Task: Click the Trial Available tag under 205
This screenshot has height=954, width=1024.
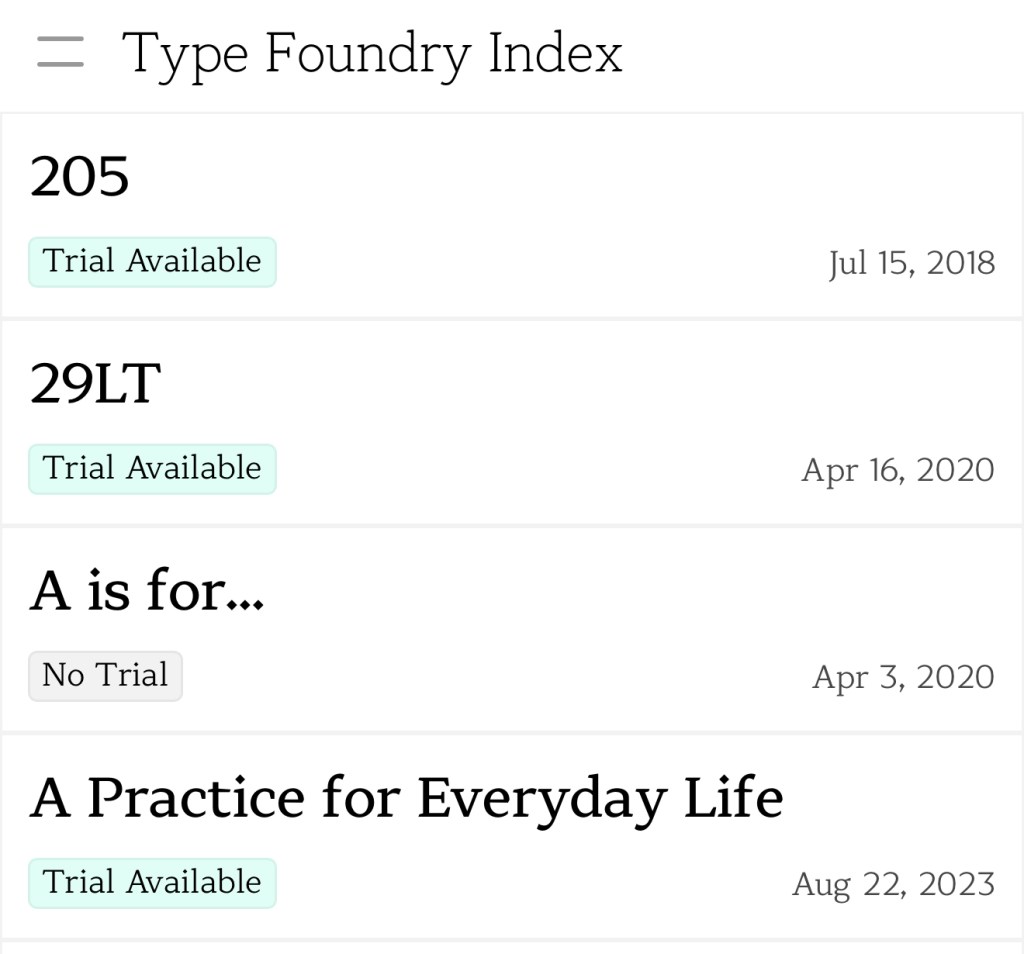Action: [152, 262]
